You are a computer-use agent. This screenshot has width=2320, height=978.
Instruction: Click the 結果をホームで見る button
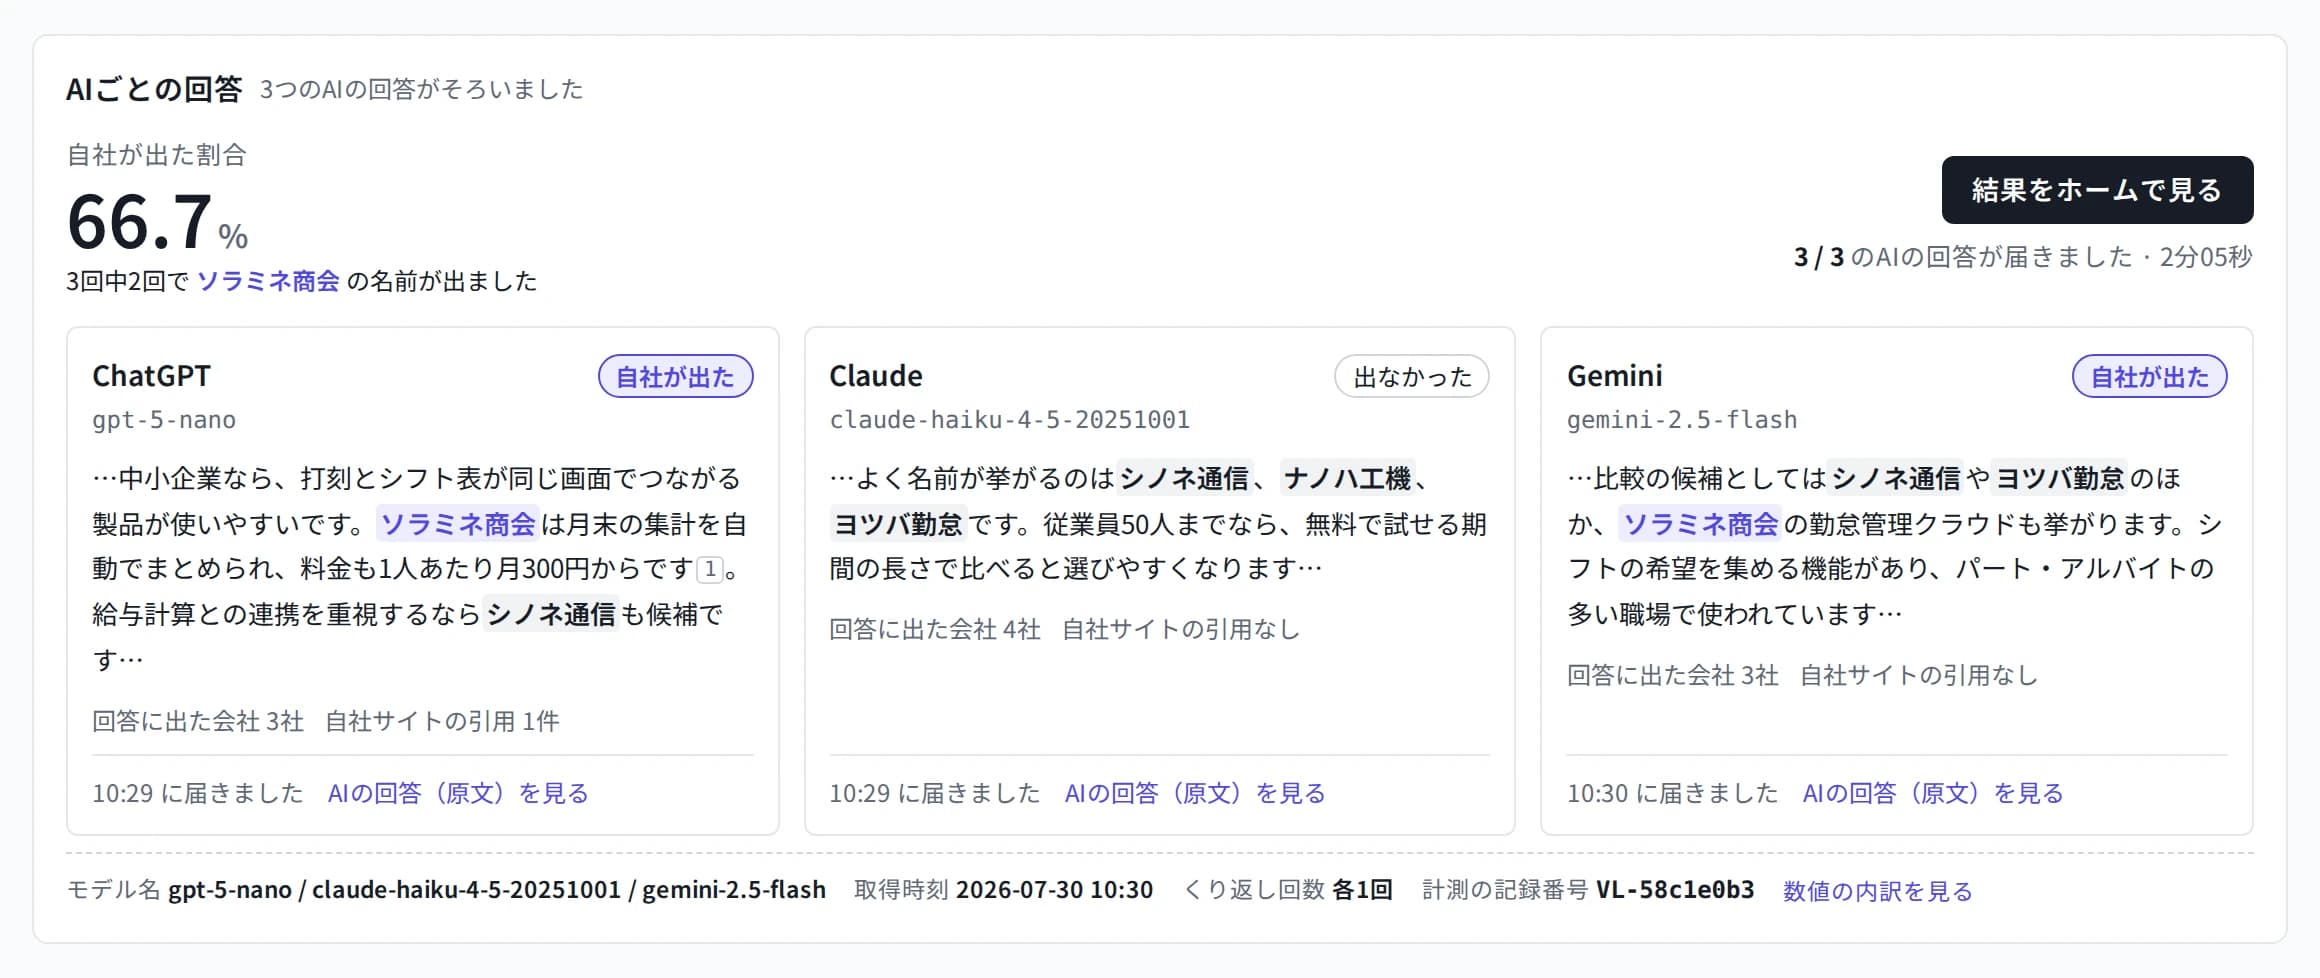click(2097, 190)
